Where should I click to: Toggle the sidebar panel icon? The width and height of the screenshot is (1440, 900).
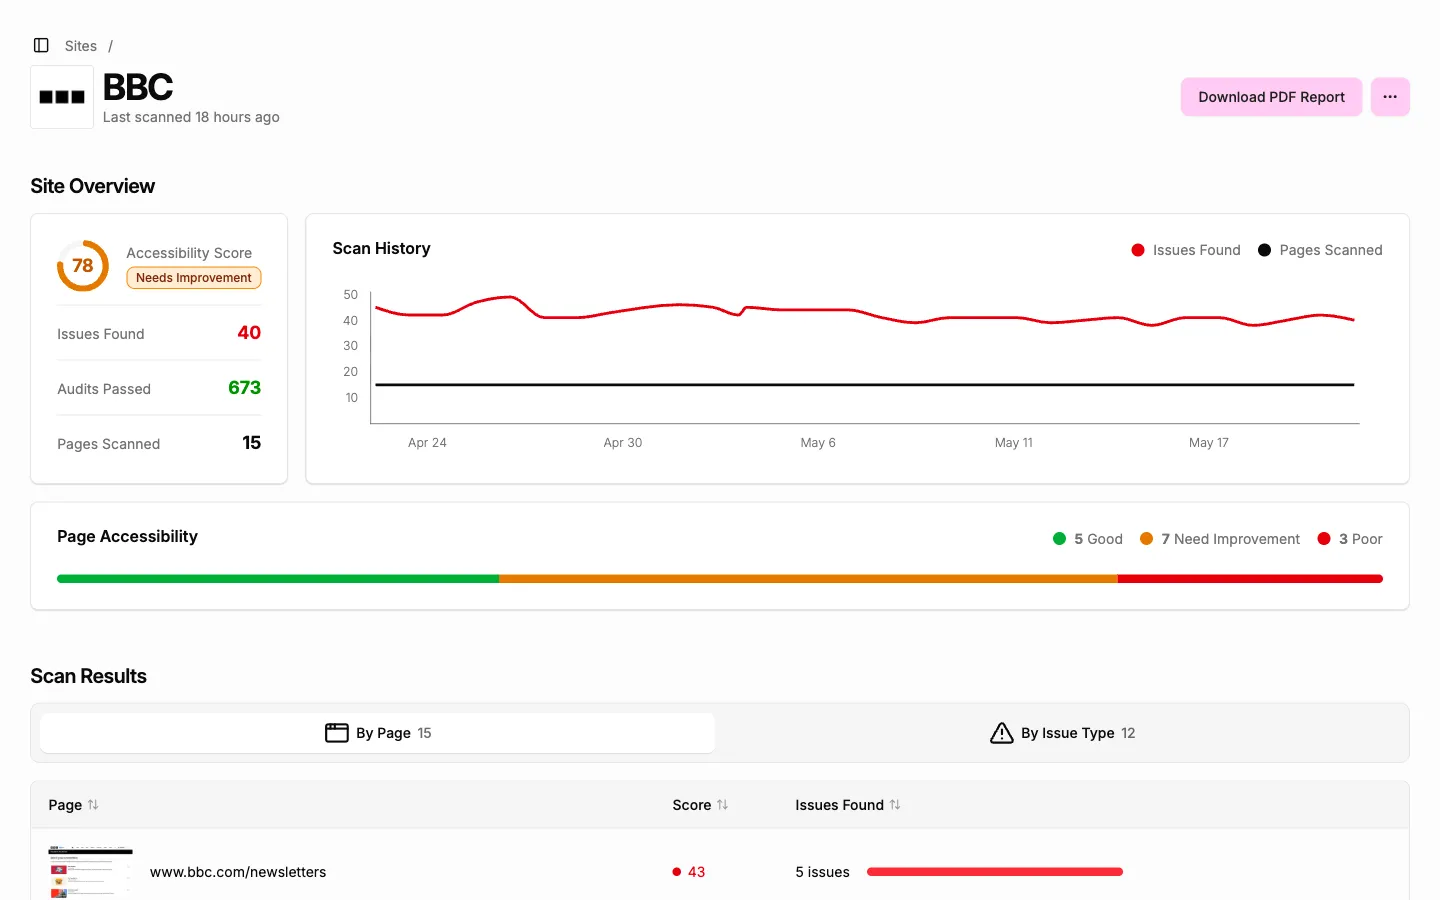tap(41, 45)
